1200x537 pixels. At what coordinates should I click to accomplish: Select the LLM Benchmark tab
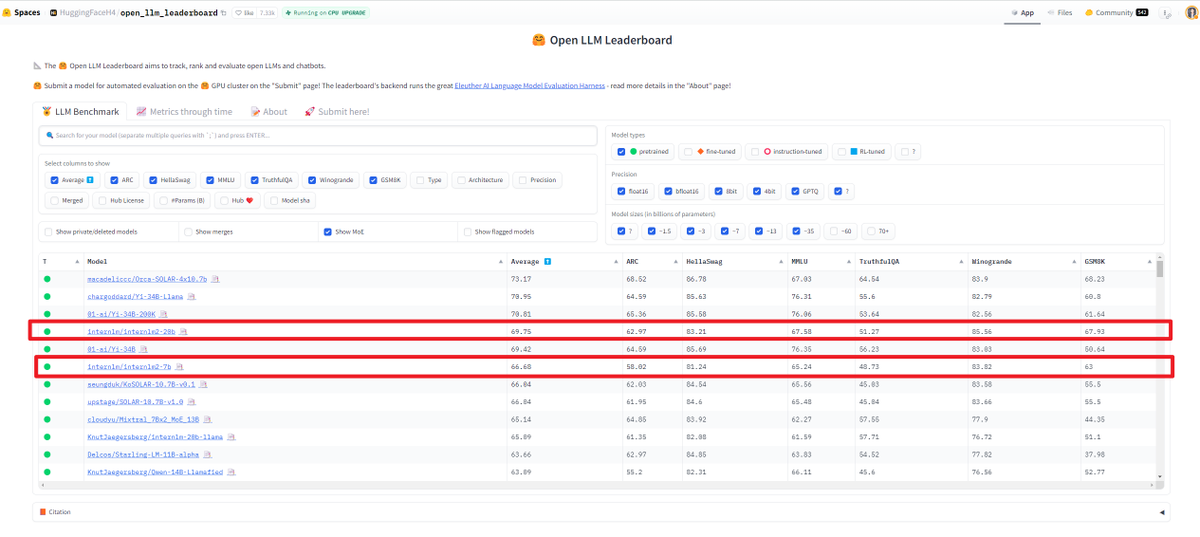[80, 112]
